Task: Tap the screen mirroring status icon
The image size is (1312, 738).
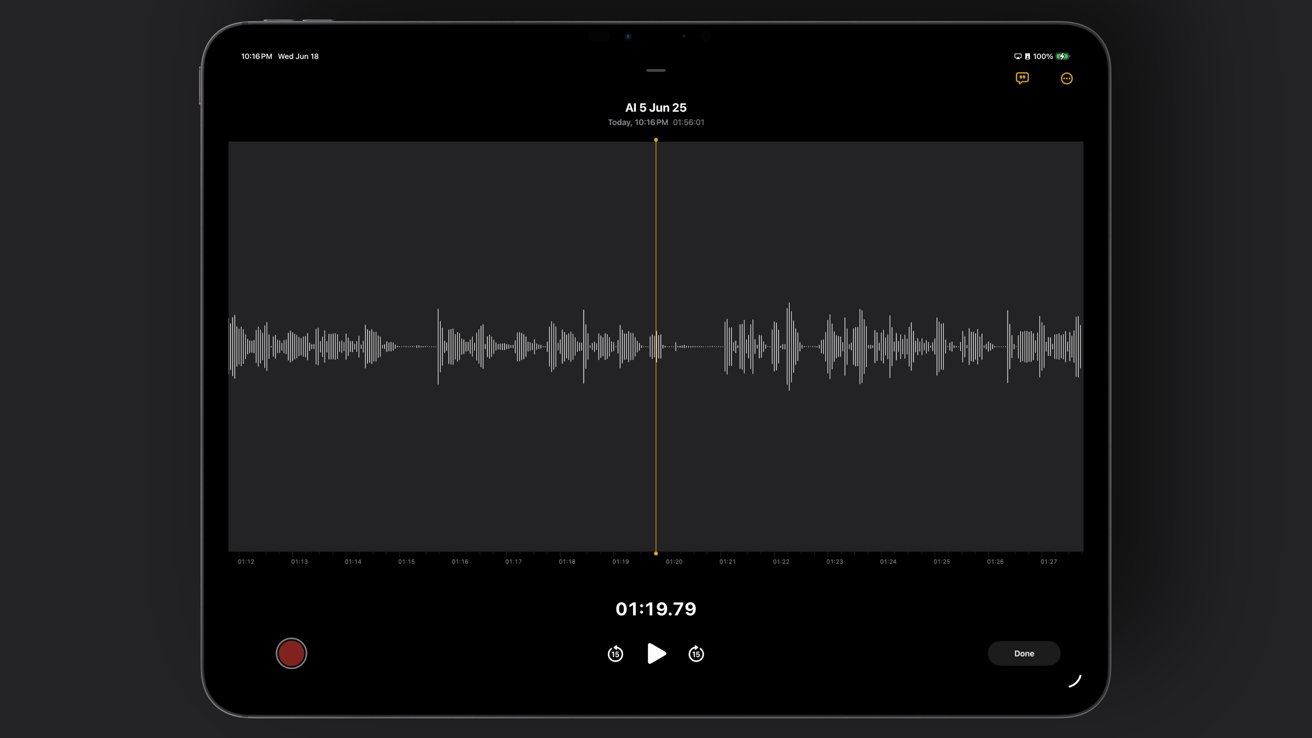Action: [x=1018, y=56]
